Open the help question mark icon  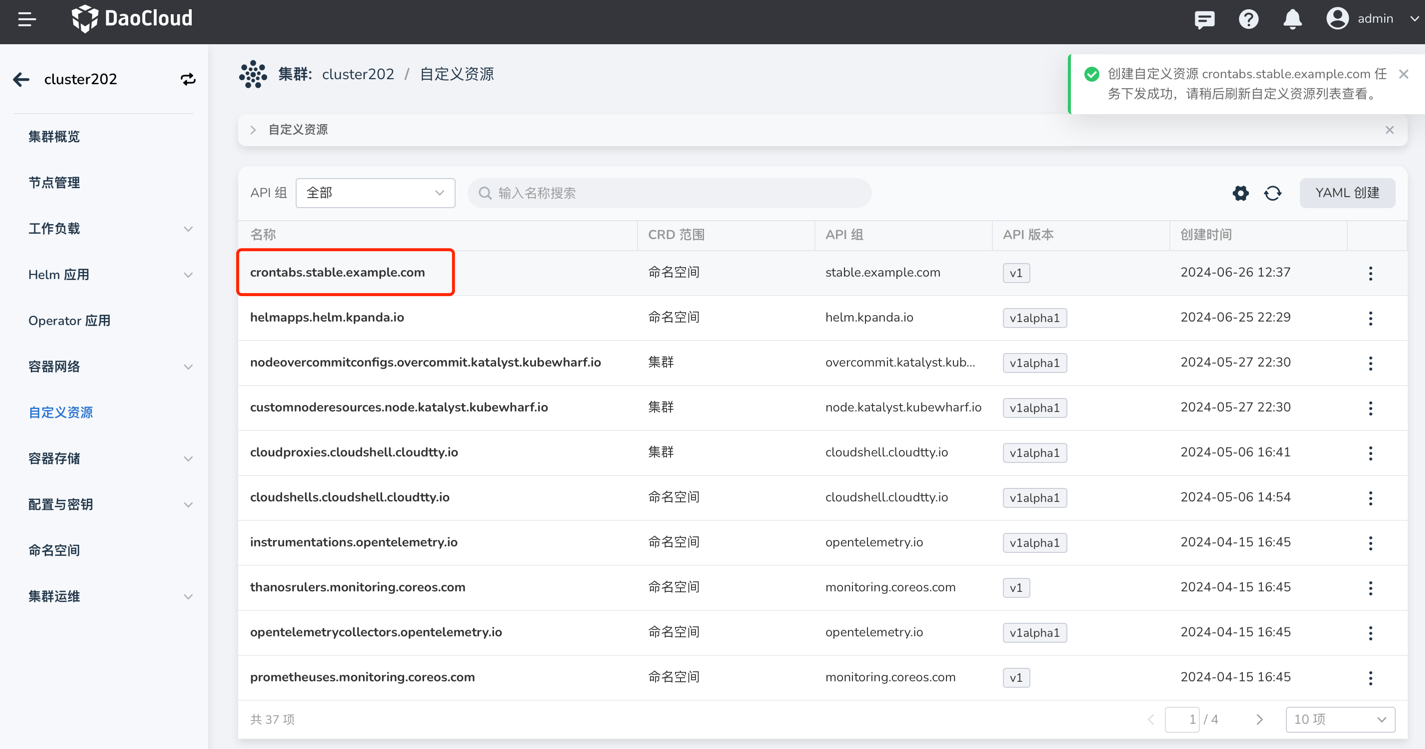pyautogui.click(x=1248, y=19)
